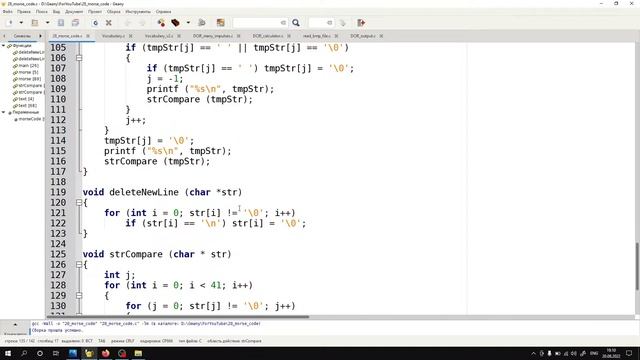
Task: Open the Вид menu
Action: [56, 12]
